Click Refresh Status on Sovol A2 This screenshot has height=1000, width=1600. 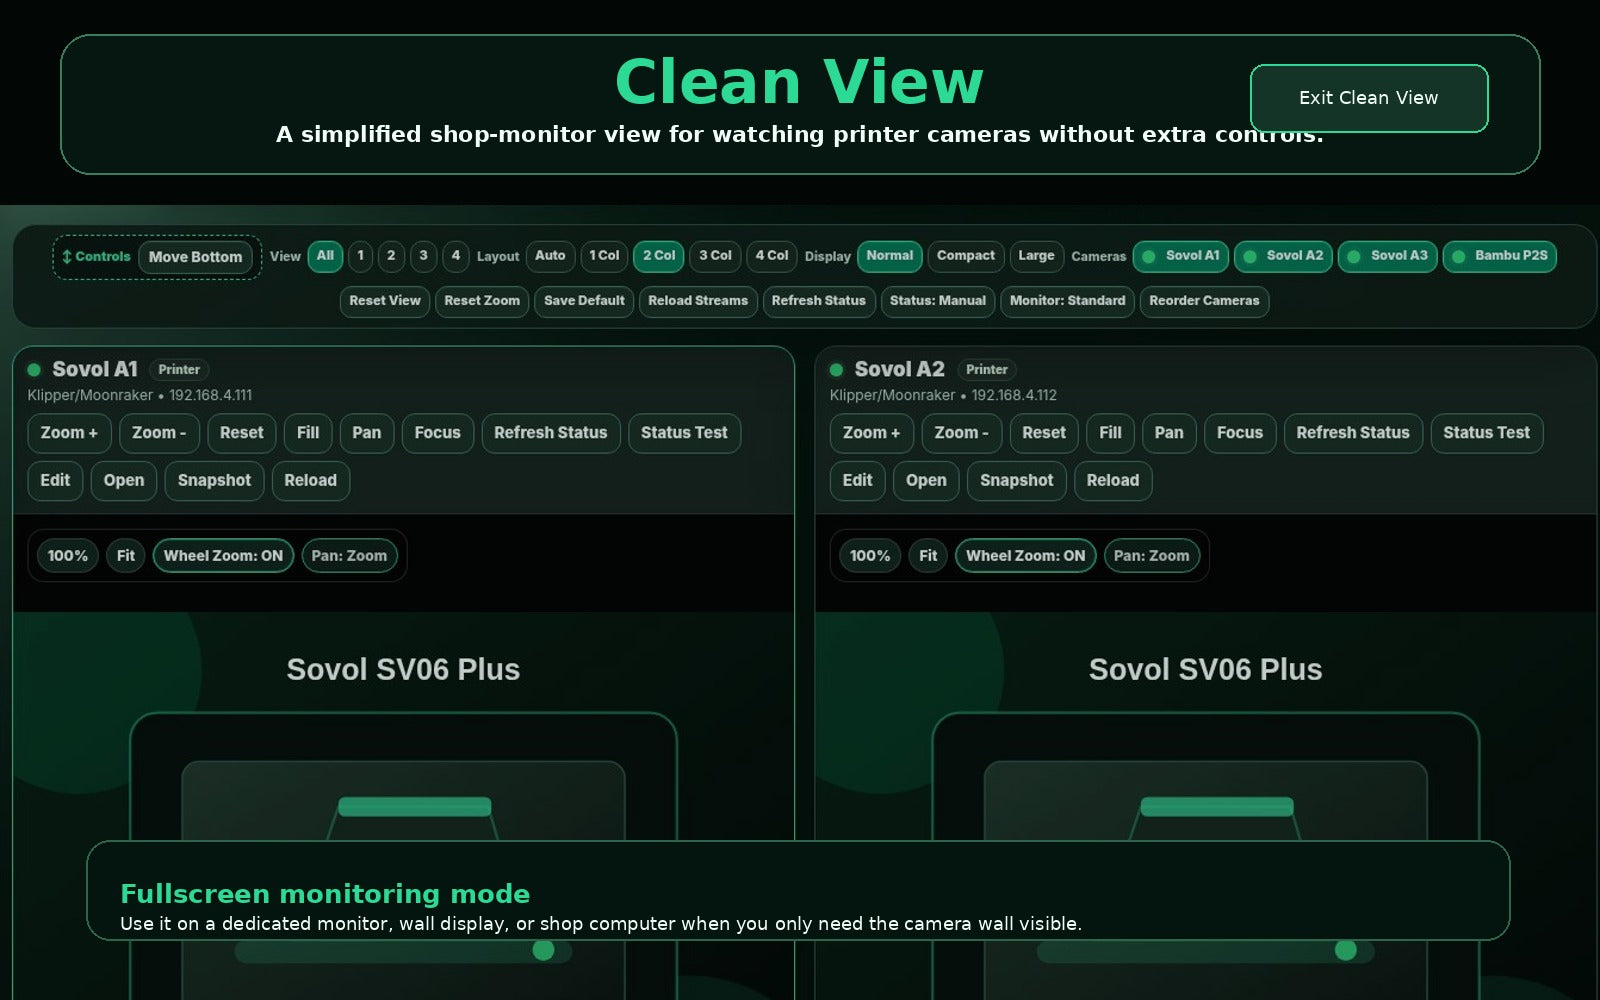[1353, 433]
